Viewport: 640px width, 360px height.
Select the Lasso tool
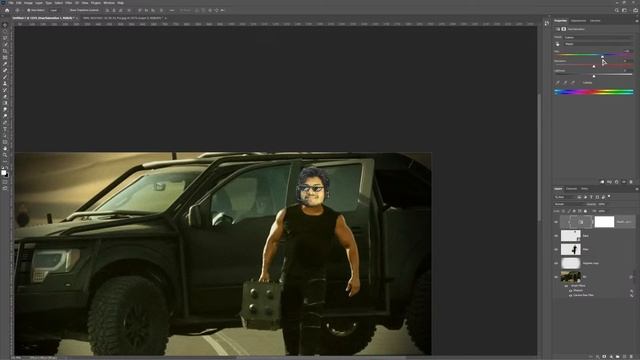(x=5, y=38)
